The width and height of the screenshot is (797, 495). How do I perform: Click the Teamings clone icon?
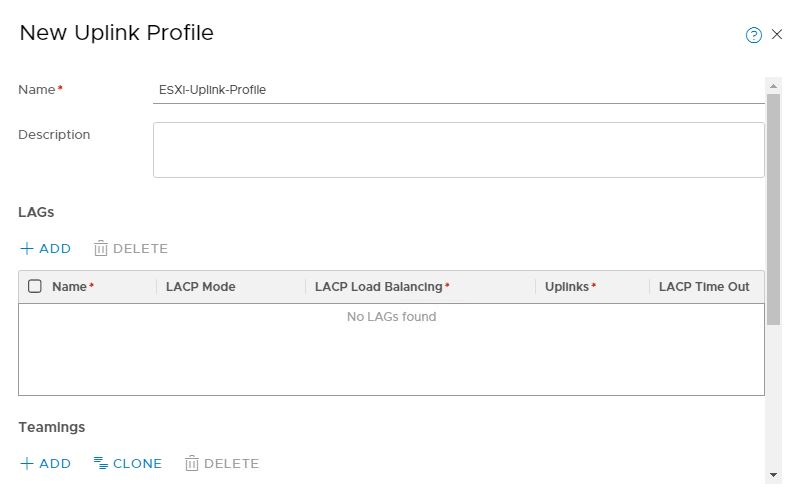click(x=100, y=464)
